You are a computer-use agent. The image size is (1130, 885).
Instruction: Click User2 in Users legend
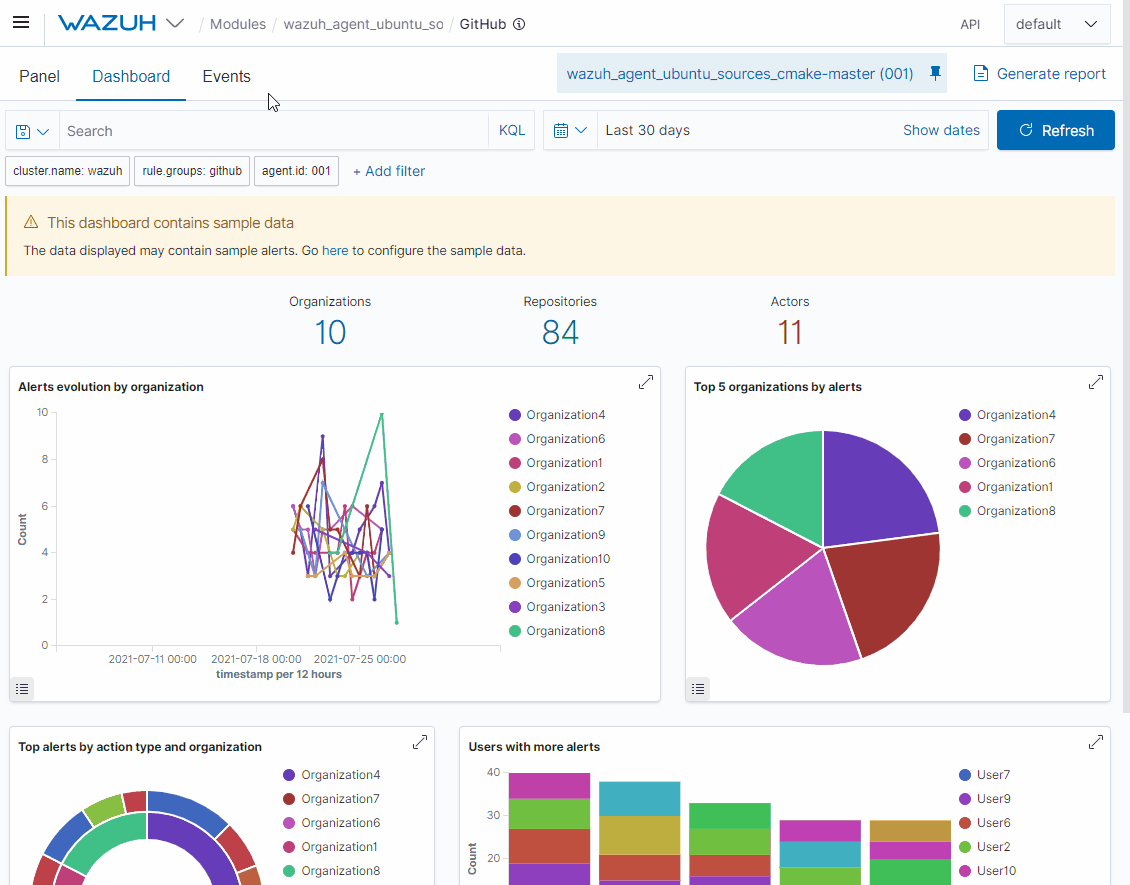pyautogui.click(x=985, y=847)
